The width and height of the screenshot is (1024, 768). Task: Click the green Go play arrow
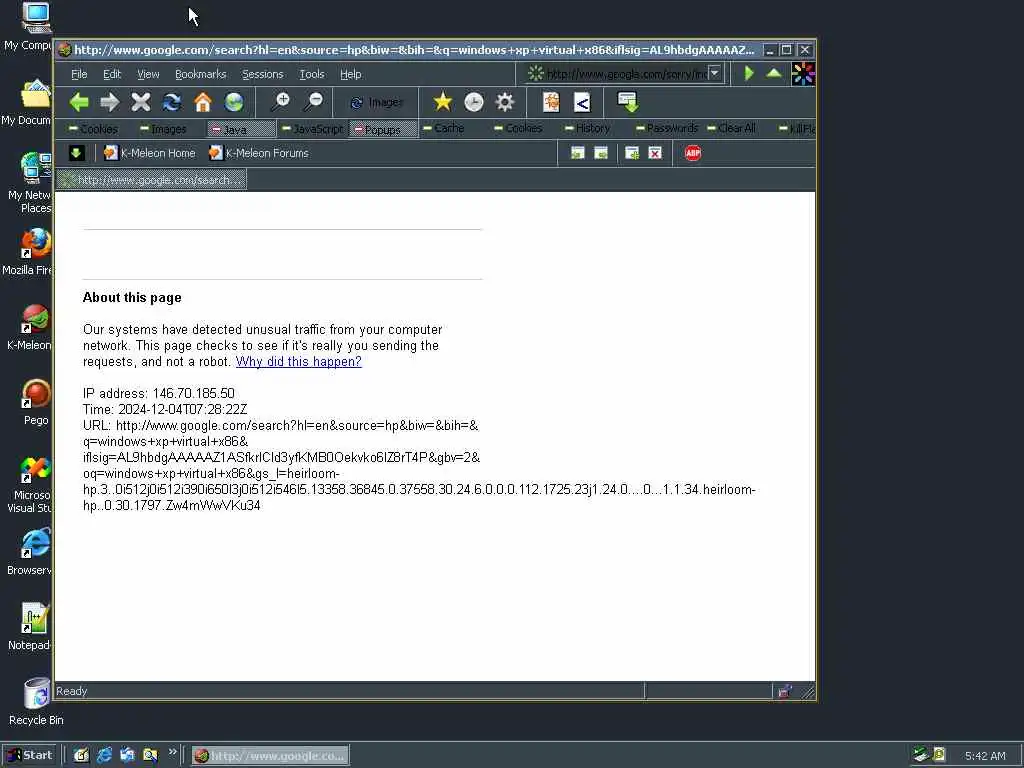tap(749, 73)
